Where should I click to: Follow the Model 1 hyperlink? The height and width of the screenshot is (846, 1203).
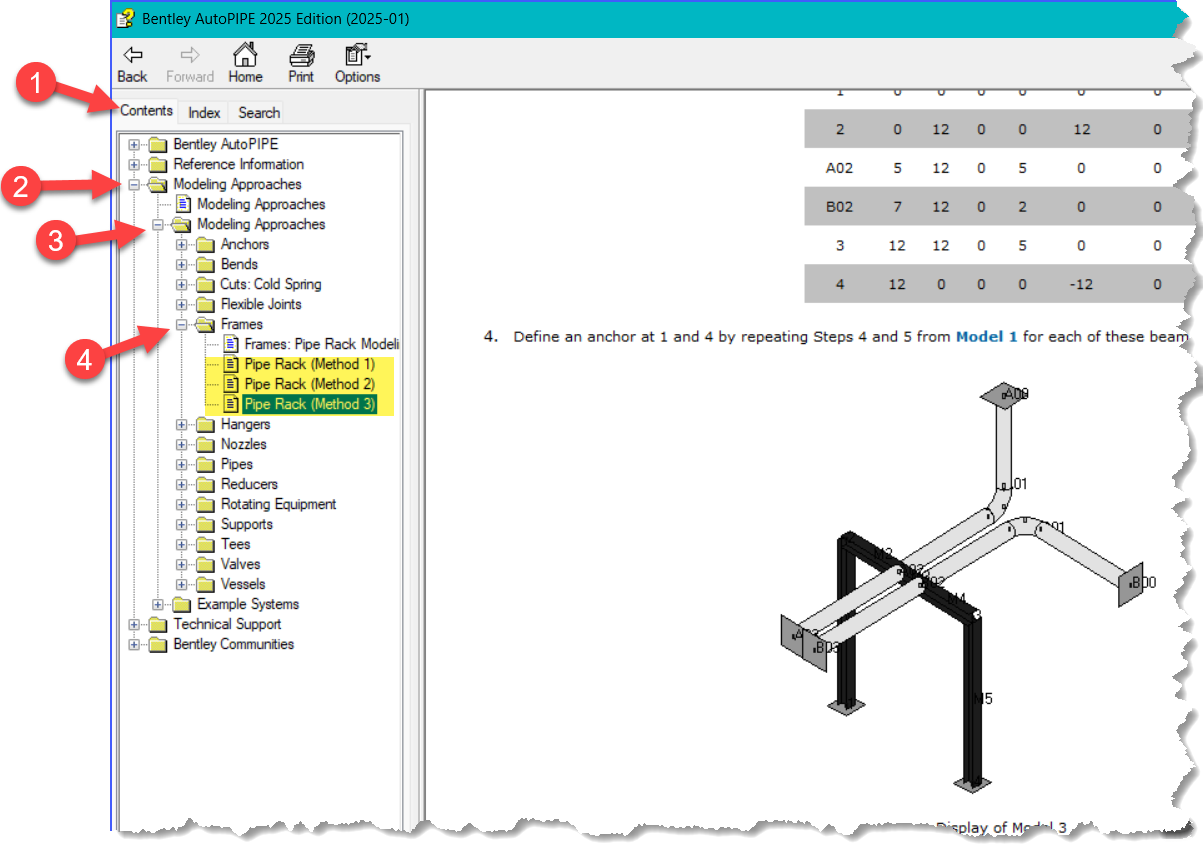point(986,337)
